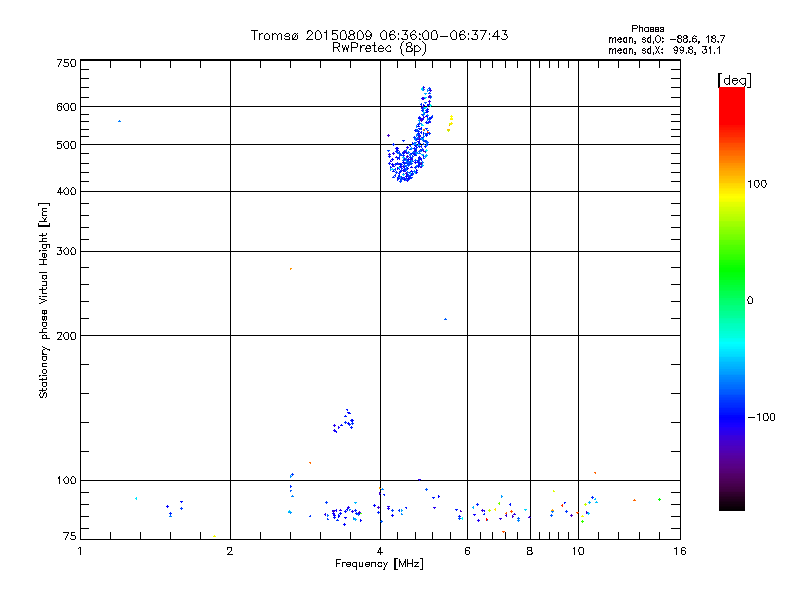The image size is (800, 600).
Task: Click the isolated blue point near 570 km at left
Action: coord(119,121)
